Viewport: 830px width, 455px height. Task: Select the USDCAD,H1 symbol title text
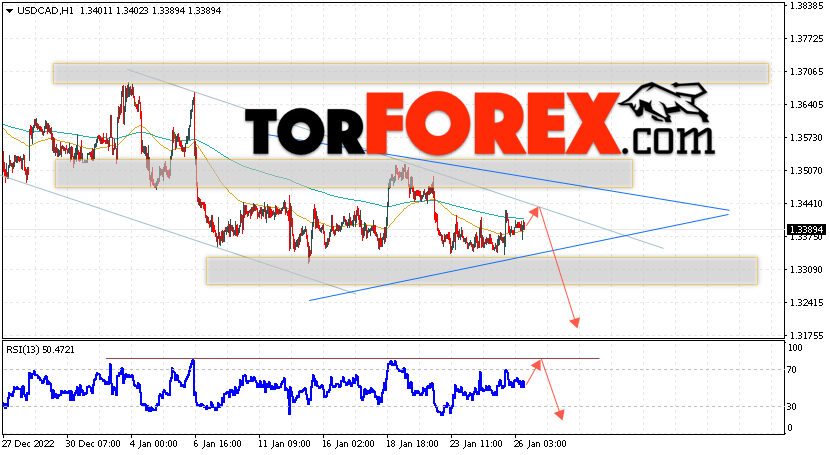46,11
